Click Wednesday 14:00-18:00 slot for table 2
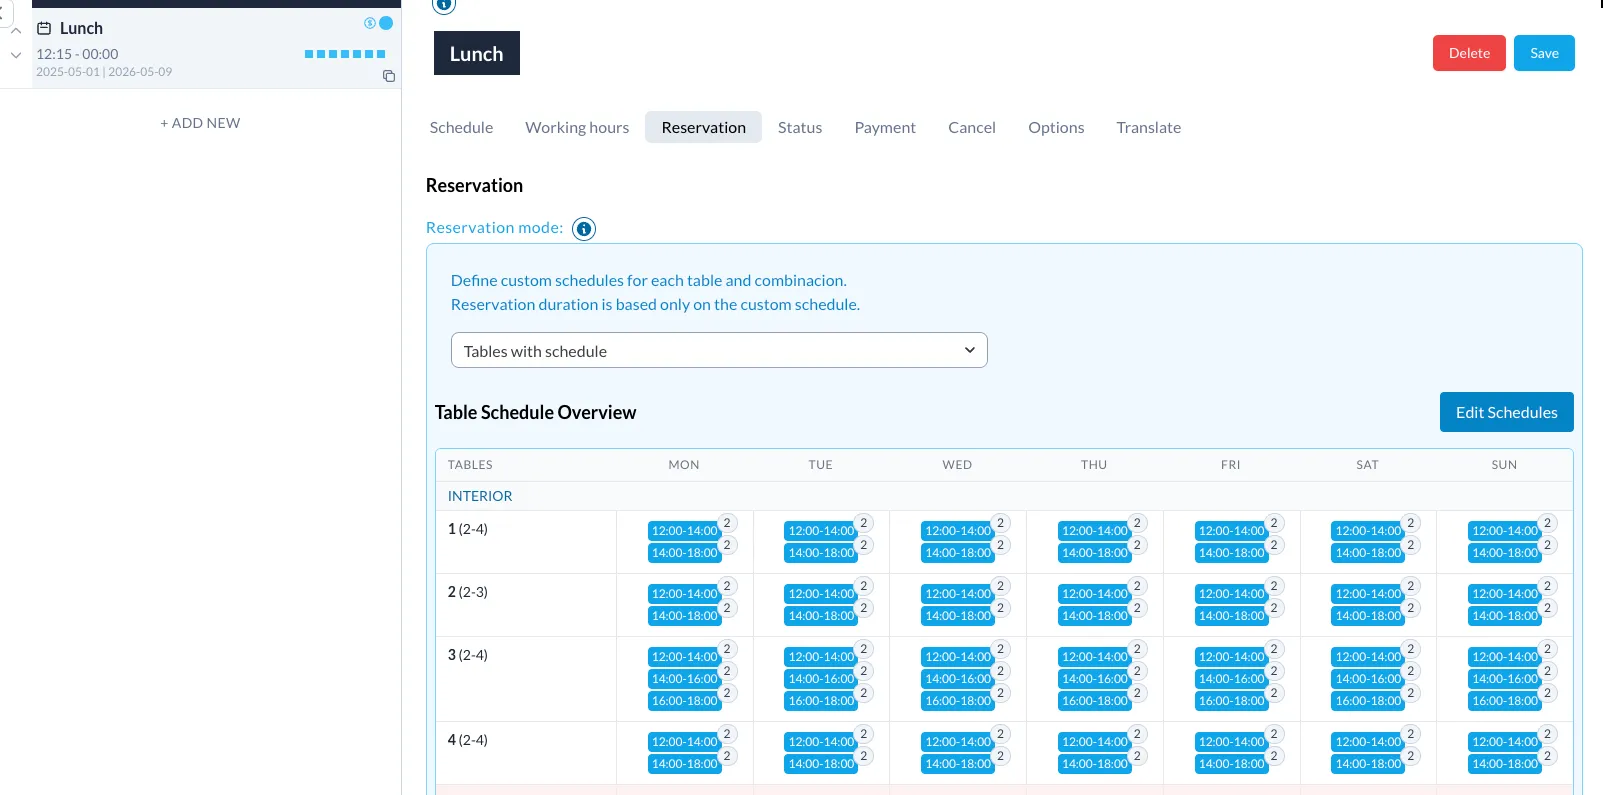This screenshot has height=795, width=1603. coord(957,616)
